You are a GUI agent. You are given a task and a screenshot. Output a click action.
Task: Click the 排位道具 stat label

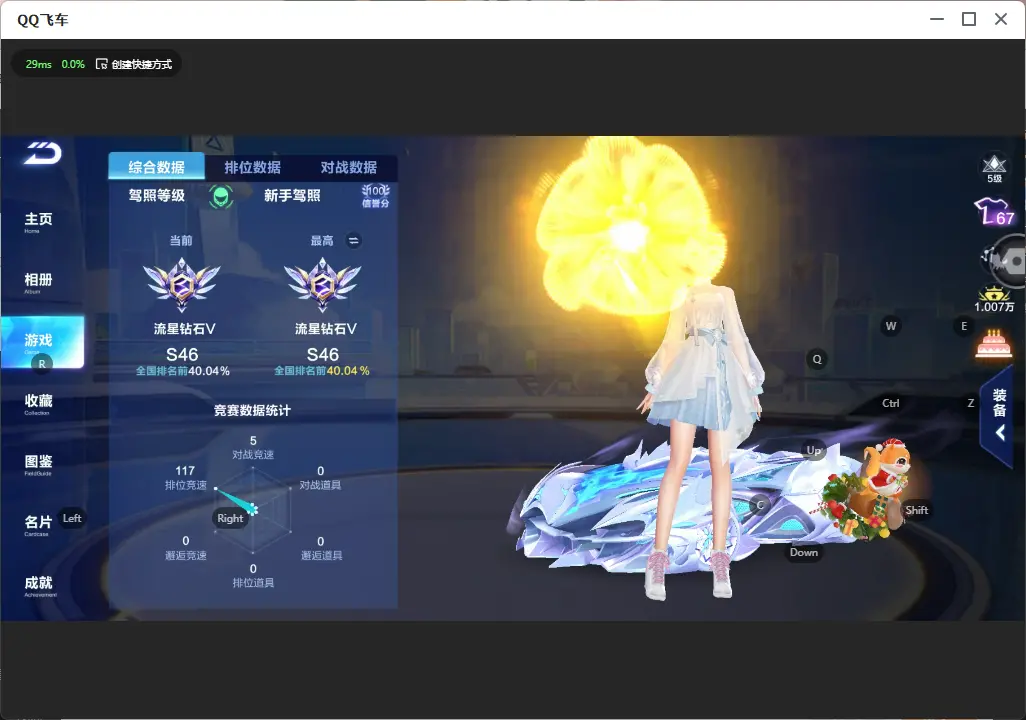[x=253, y=583]
